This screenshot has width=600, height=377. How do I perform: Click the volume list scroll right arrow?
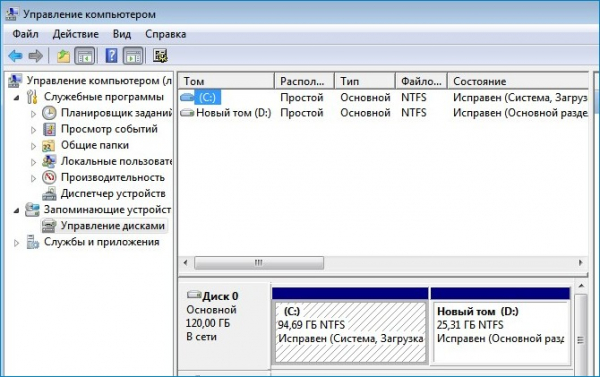580,263
